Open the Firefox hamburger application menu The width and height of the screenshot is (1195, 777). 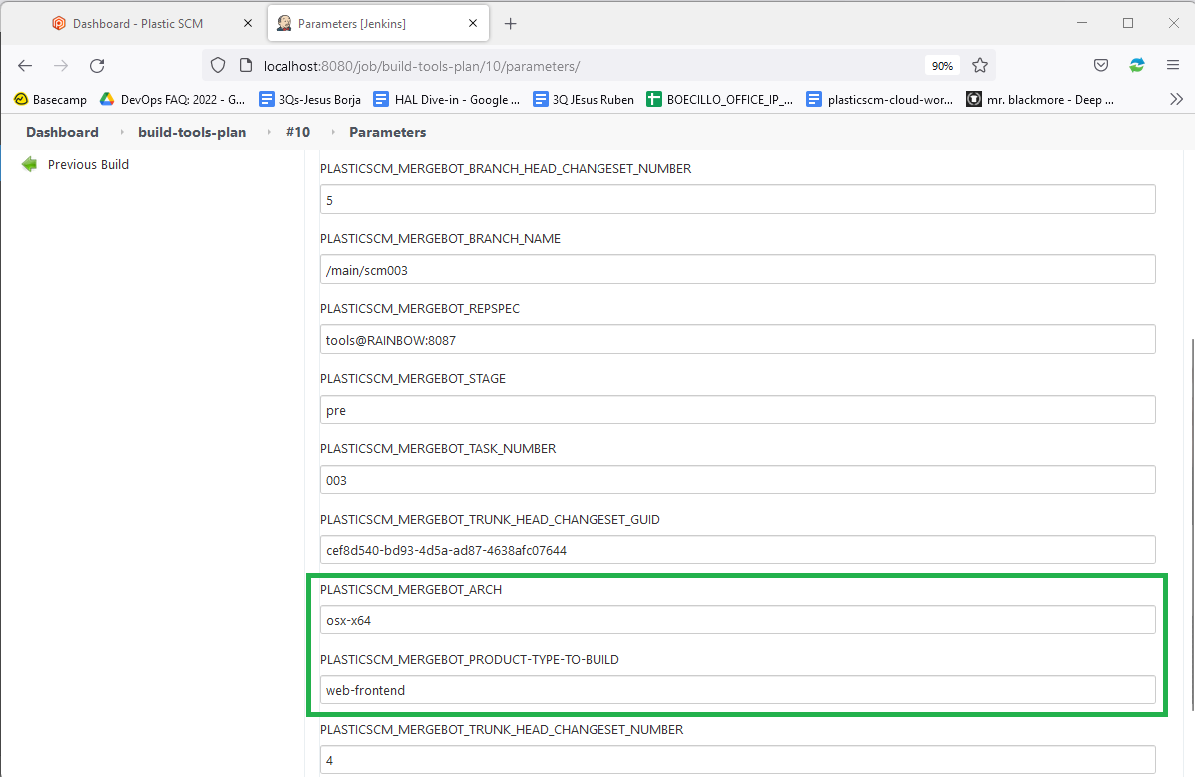point(1173,66)
